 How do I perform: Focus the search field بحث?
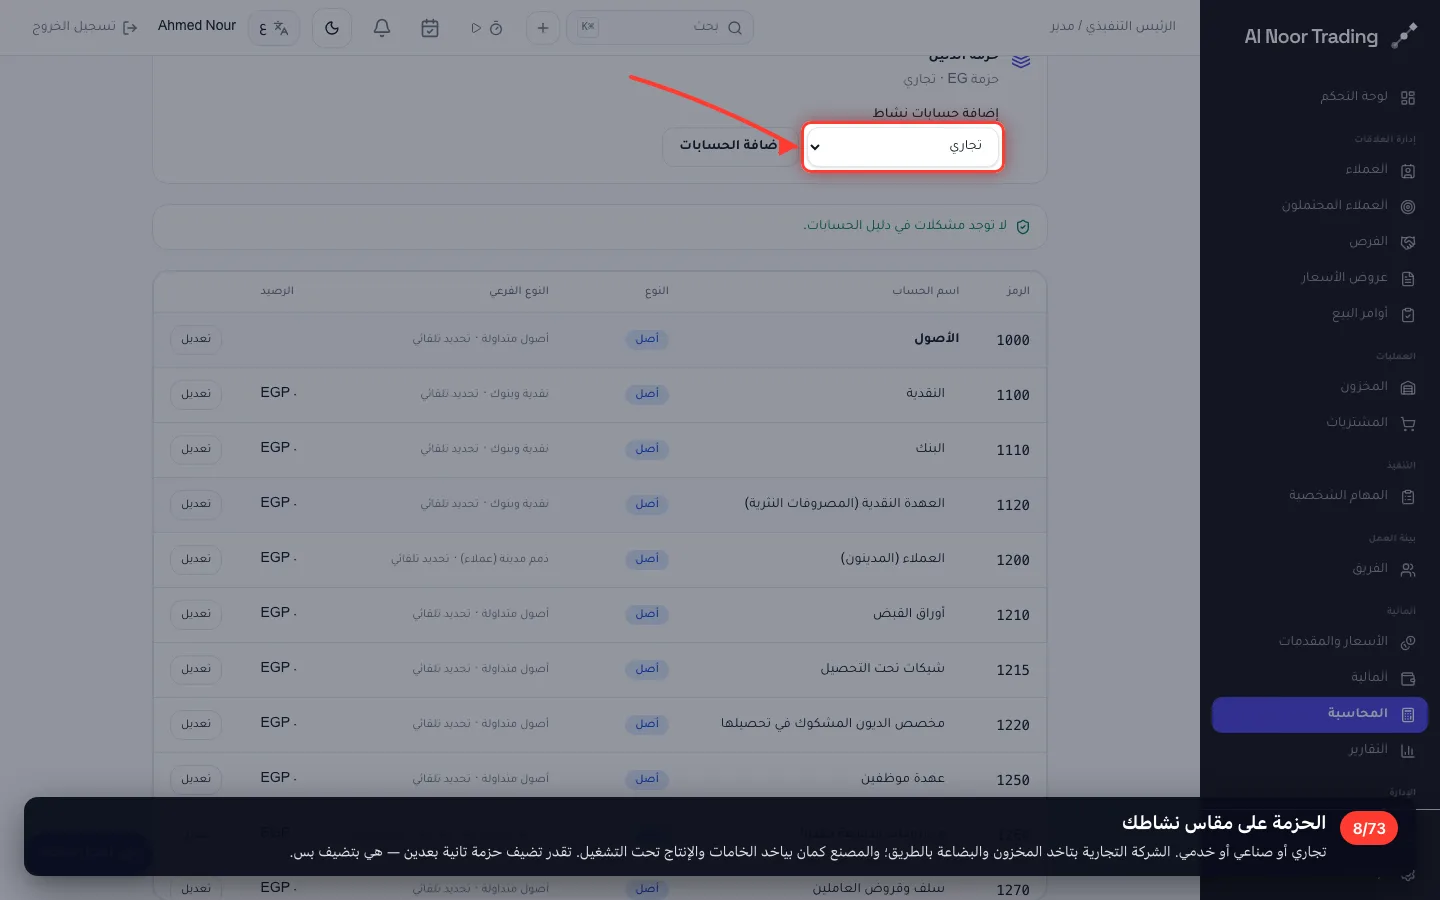(660, 27)
